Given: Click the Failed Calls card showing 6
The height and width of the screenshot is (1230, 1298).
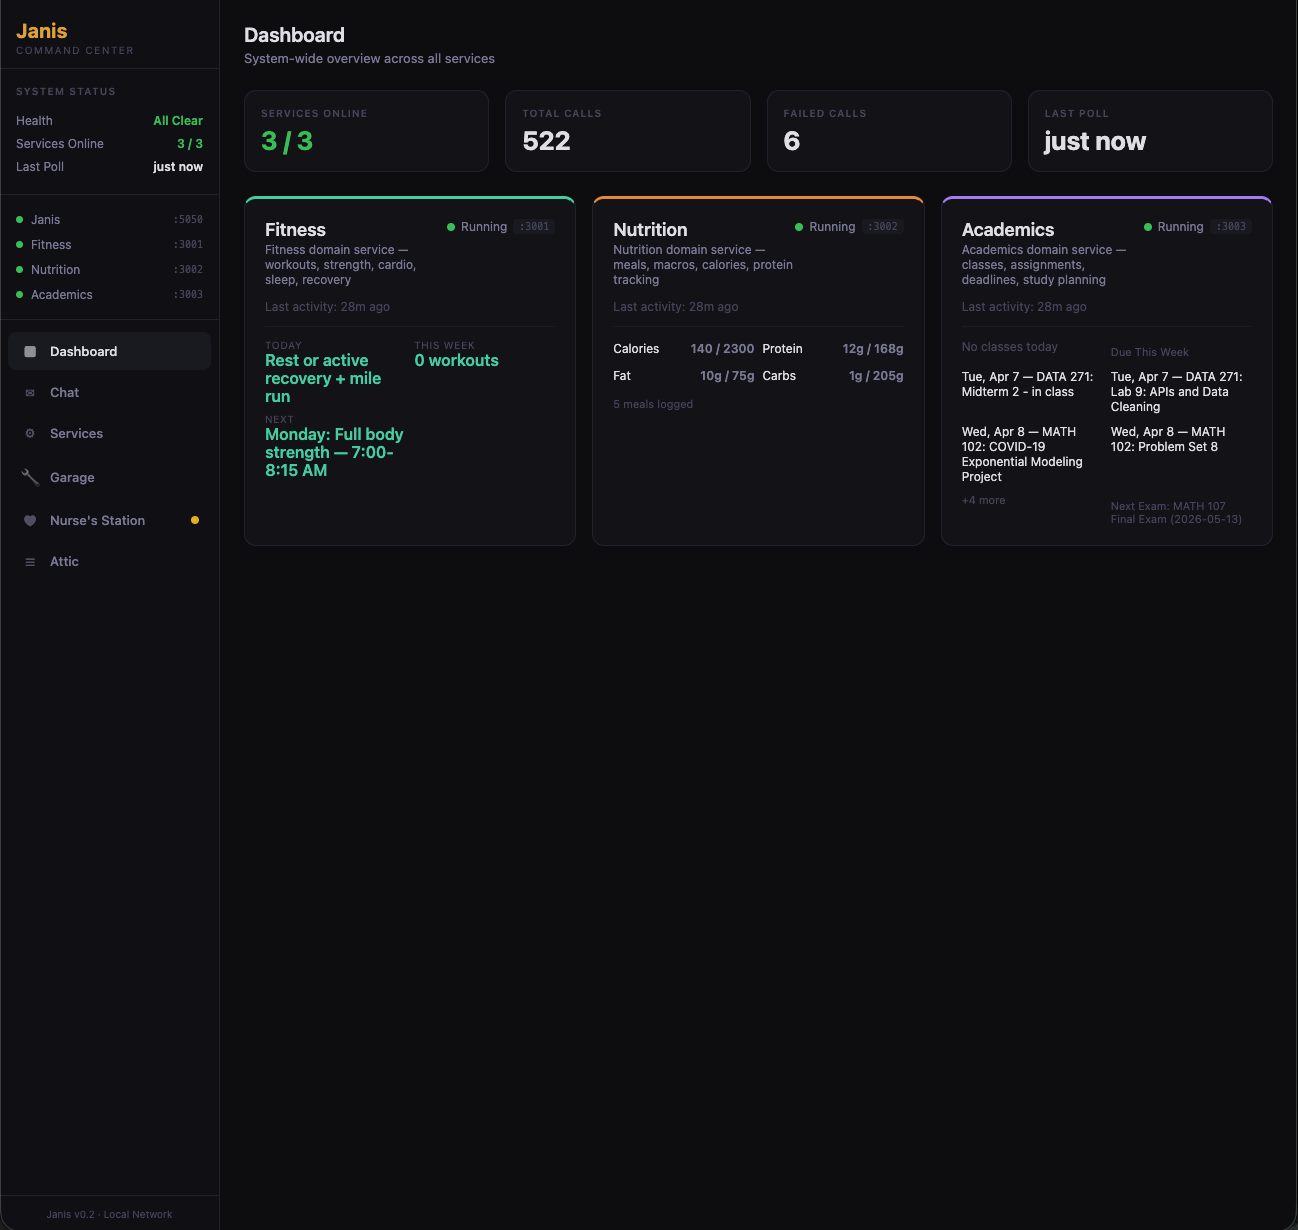Looking at the screenshot, I should click(888, 131).
